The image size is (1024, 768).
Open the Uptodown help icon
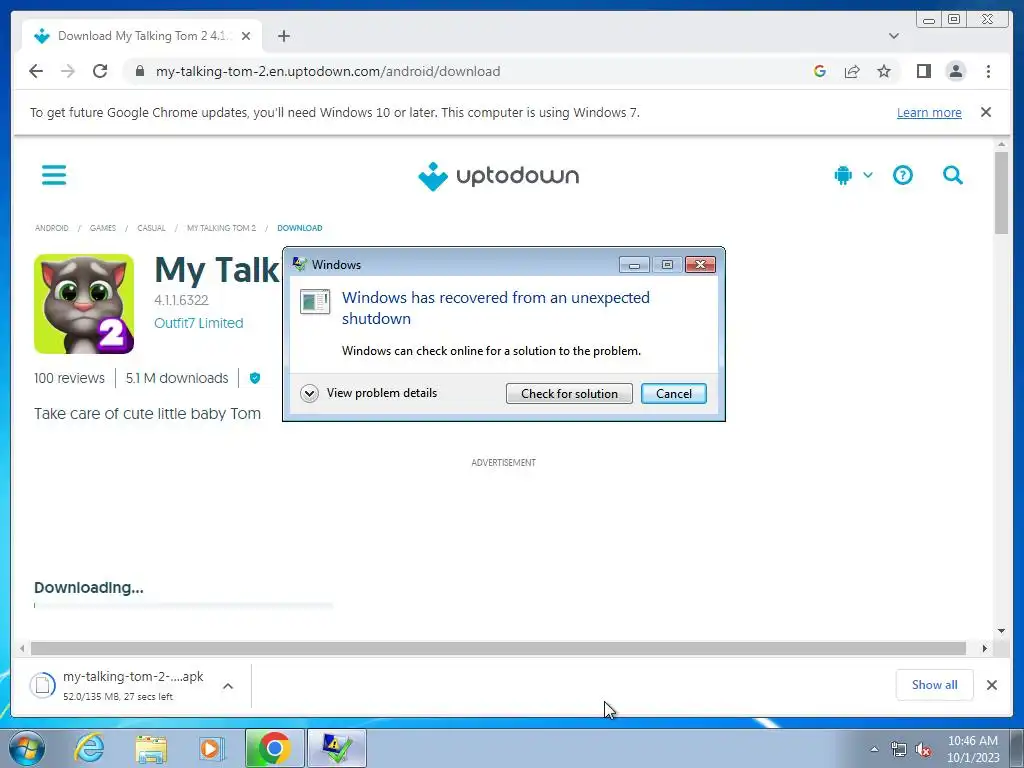click(903, 175)
